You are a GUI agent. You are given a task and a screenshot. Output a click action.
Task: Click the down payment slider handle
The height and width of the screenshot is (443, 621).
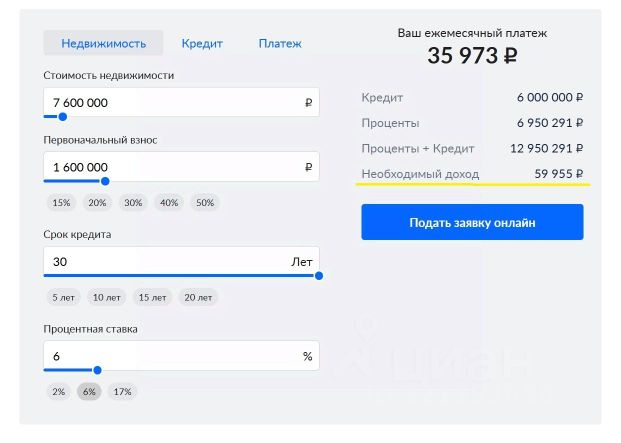pyautogui.click(x=105, y=181)
